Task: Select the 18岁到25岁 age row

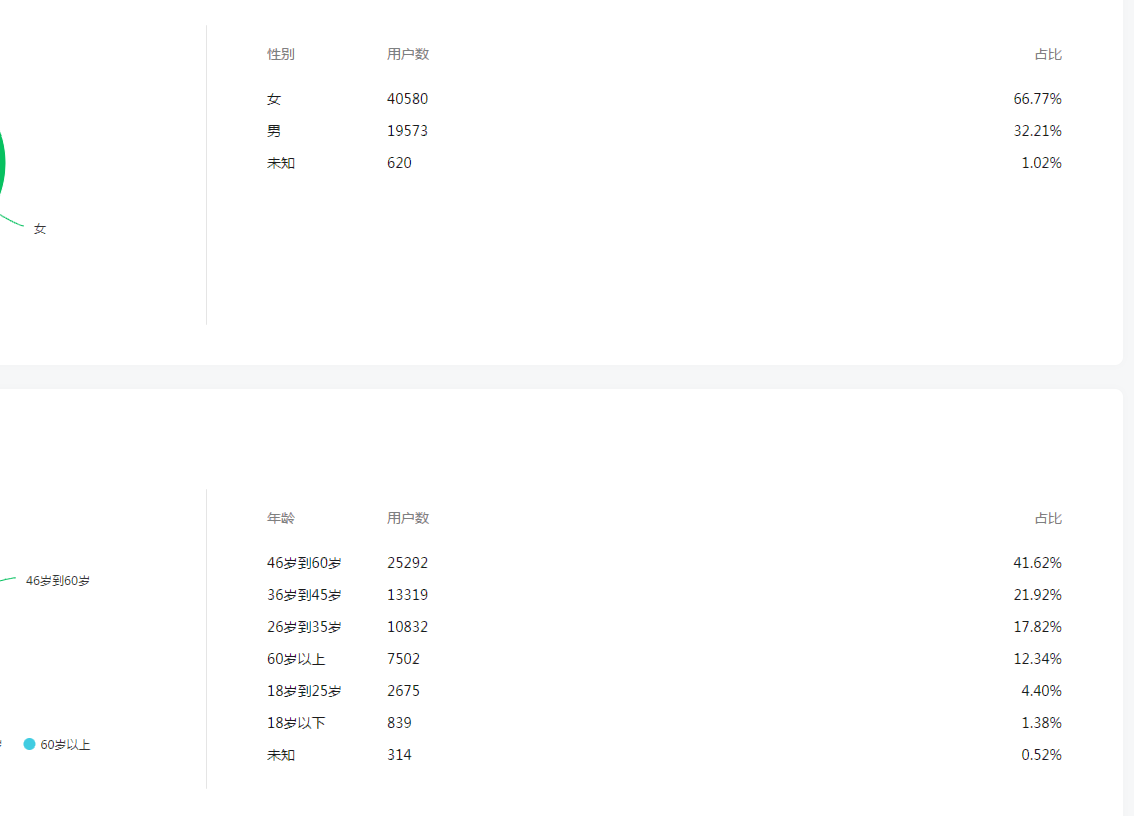Action: click(304, 691)
